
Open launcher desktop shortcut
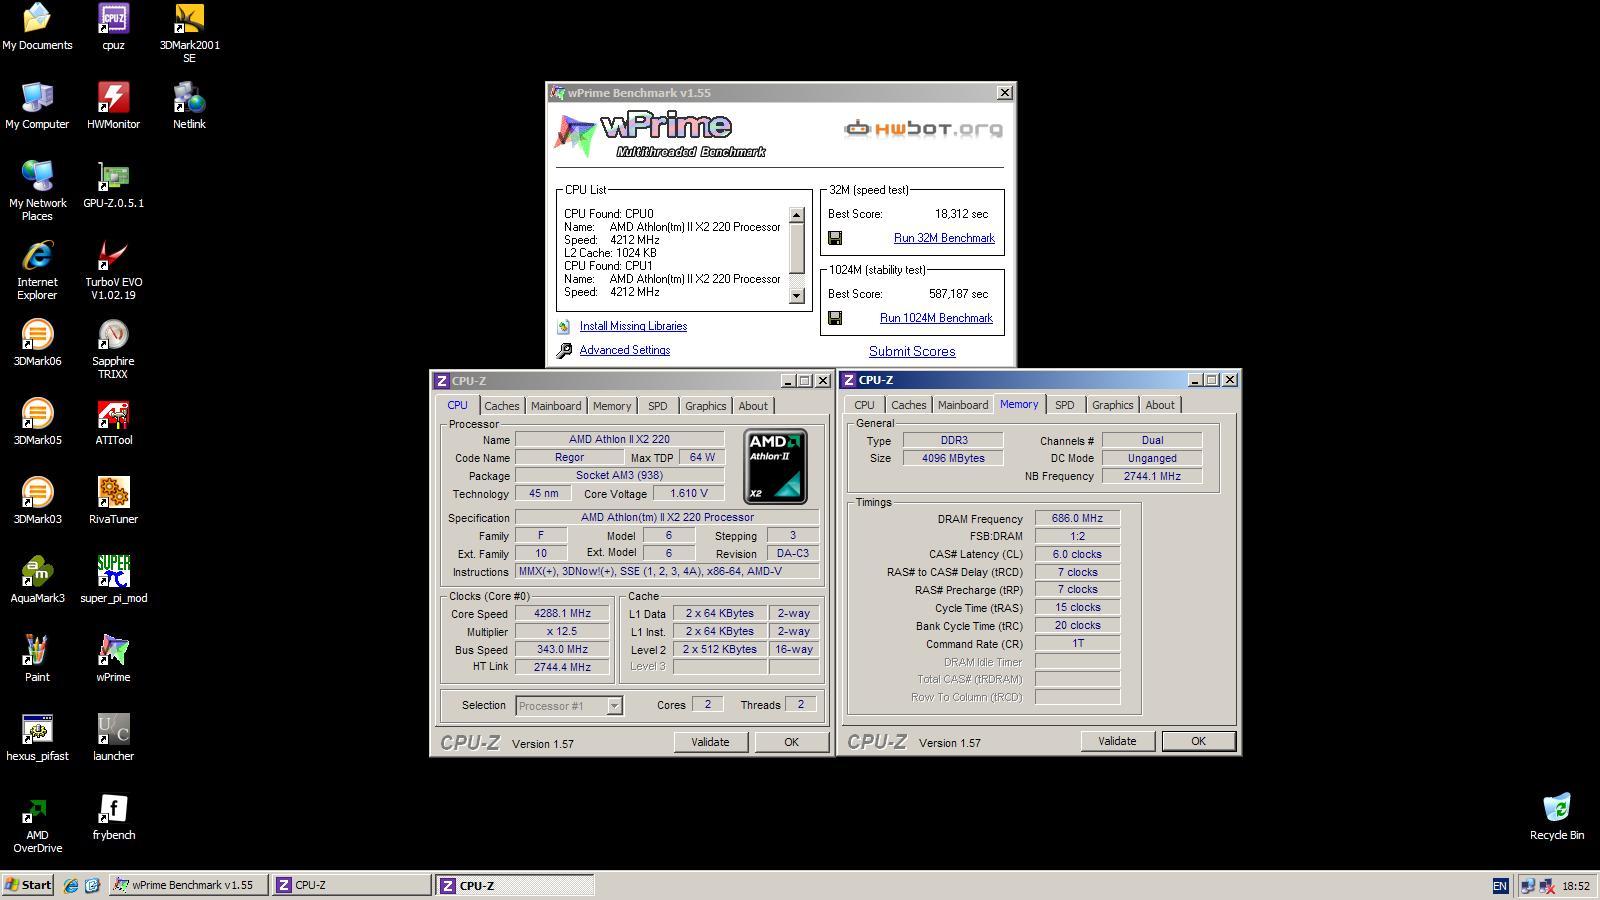tap(113, 738)
